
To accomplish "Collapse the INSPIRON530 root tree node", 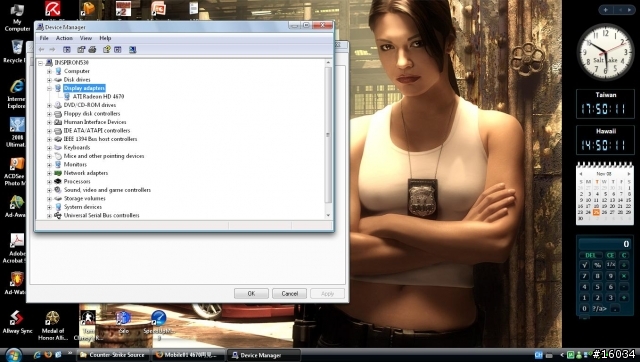I will (40, 63).
